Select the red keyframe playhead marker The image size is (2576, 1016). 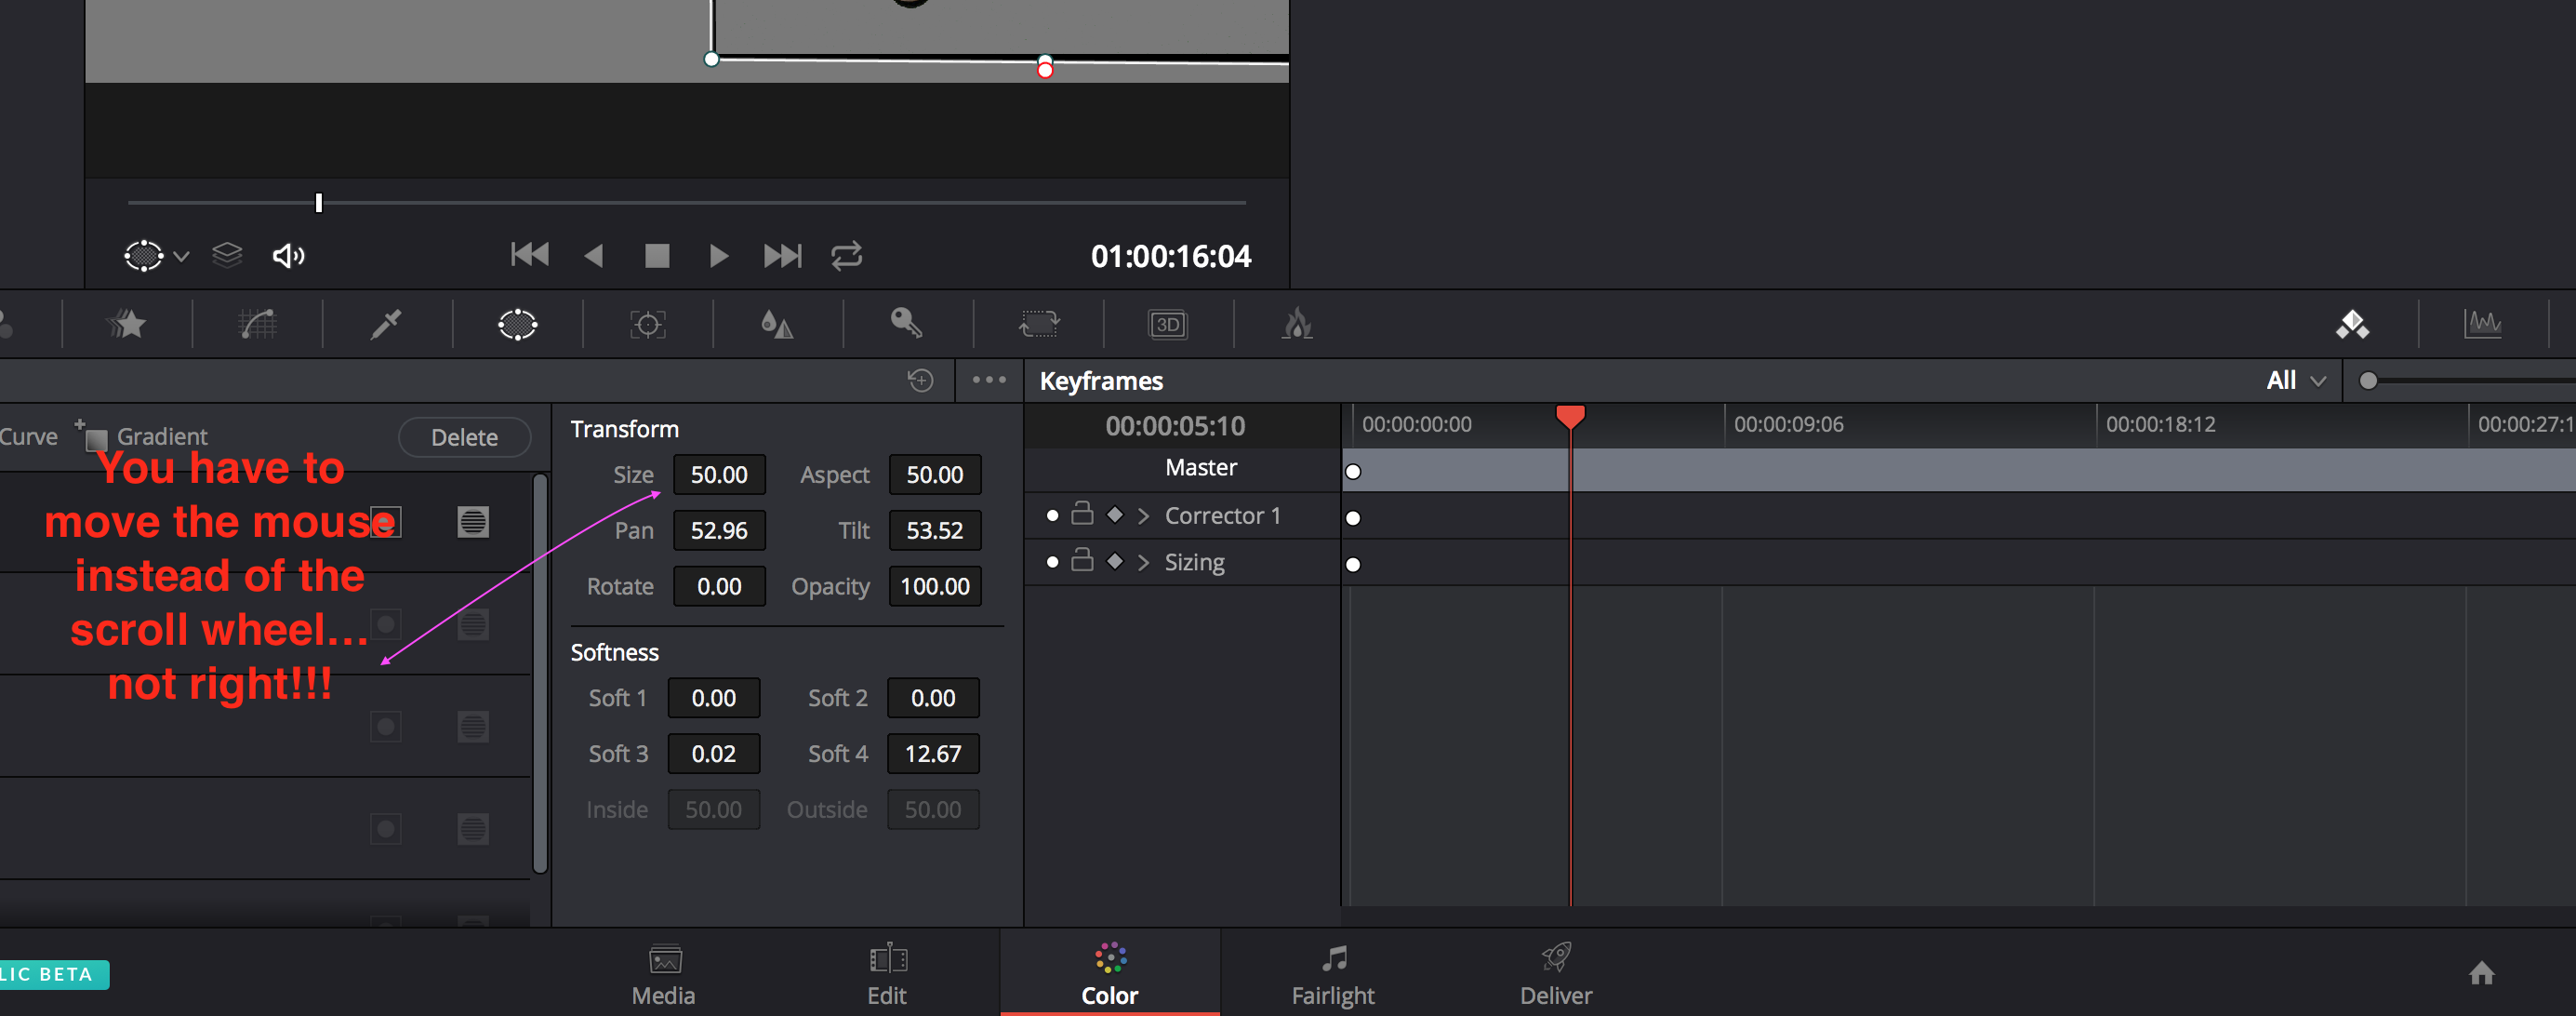(x=1570, y=416)
